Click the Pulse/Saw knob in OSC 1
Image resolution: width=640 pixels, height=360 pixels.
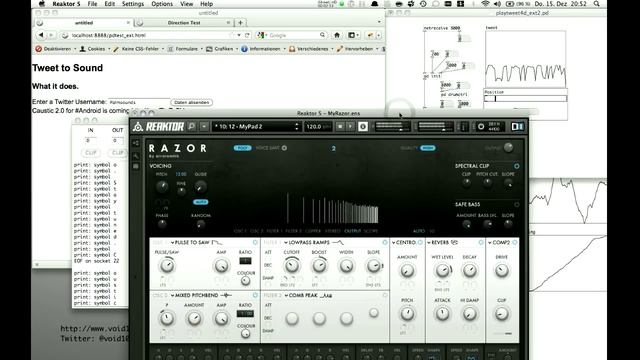(167, 266)
